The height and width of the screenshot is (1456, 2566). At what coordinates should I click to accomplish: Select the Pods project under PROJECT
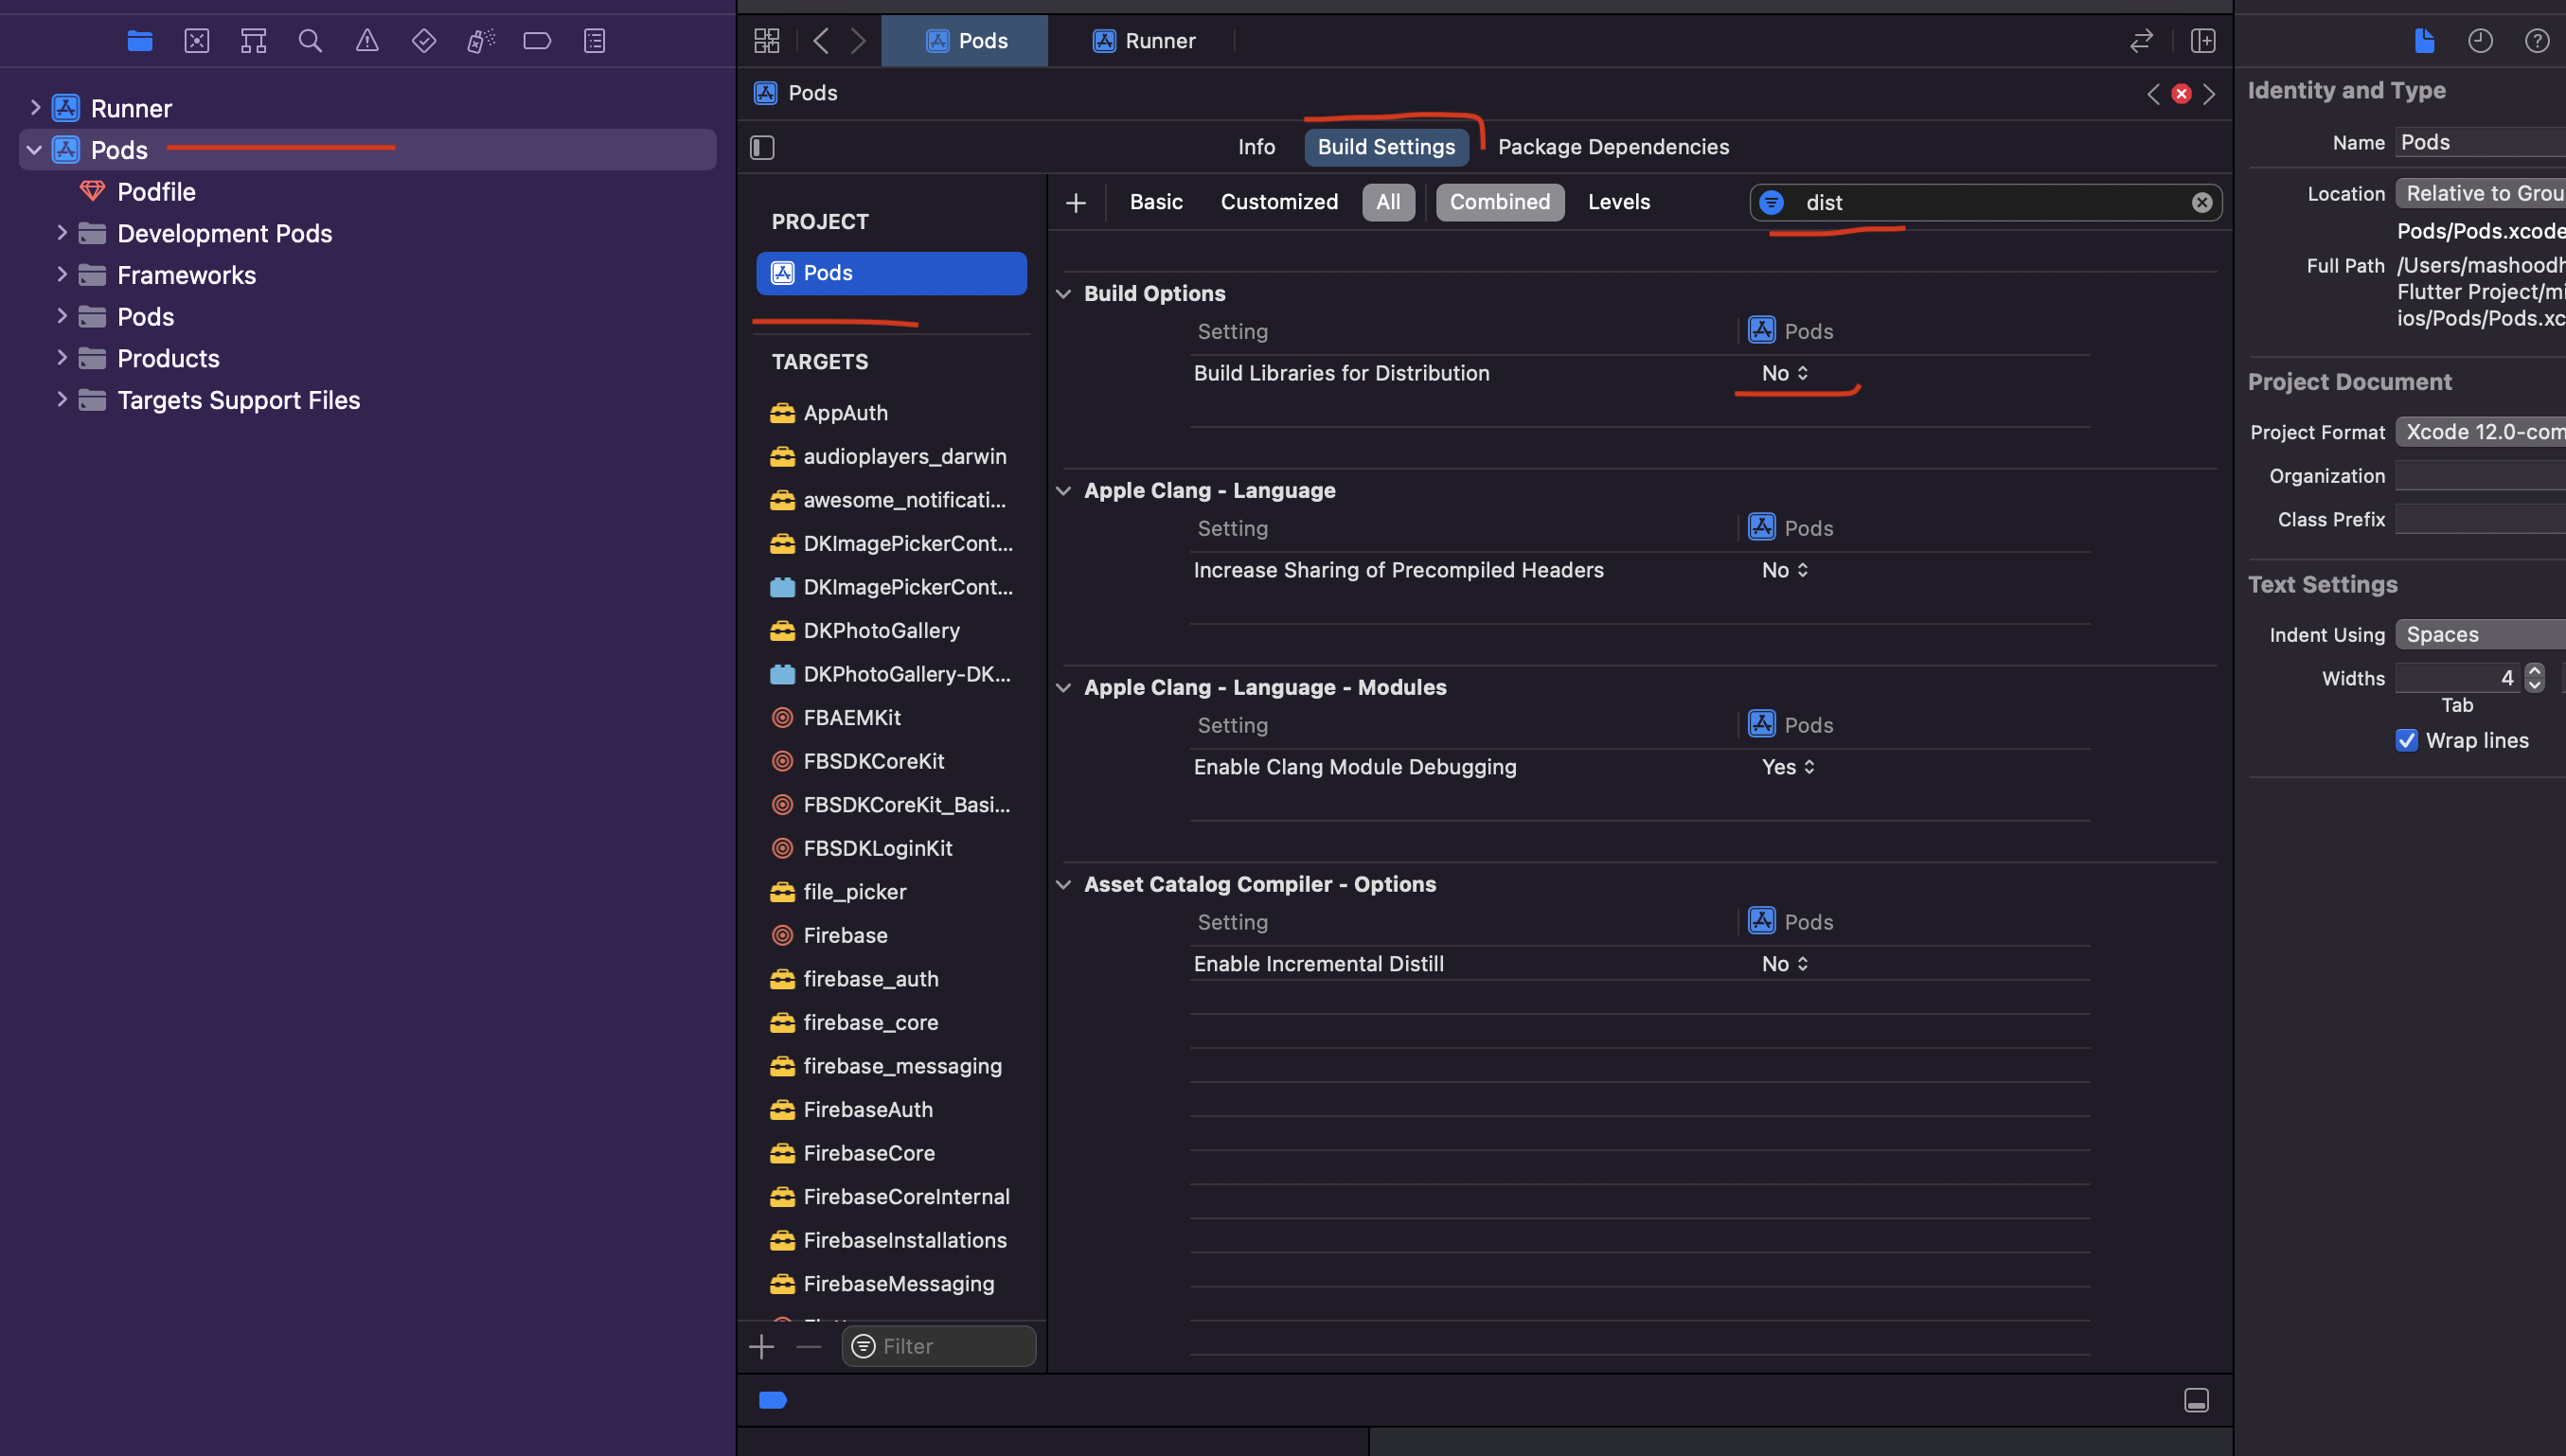pyautogui.click(x=891, y=273)
